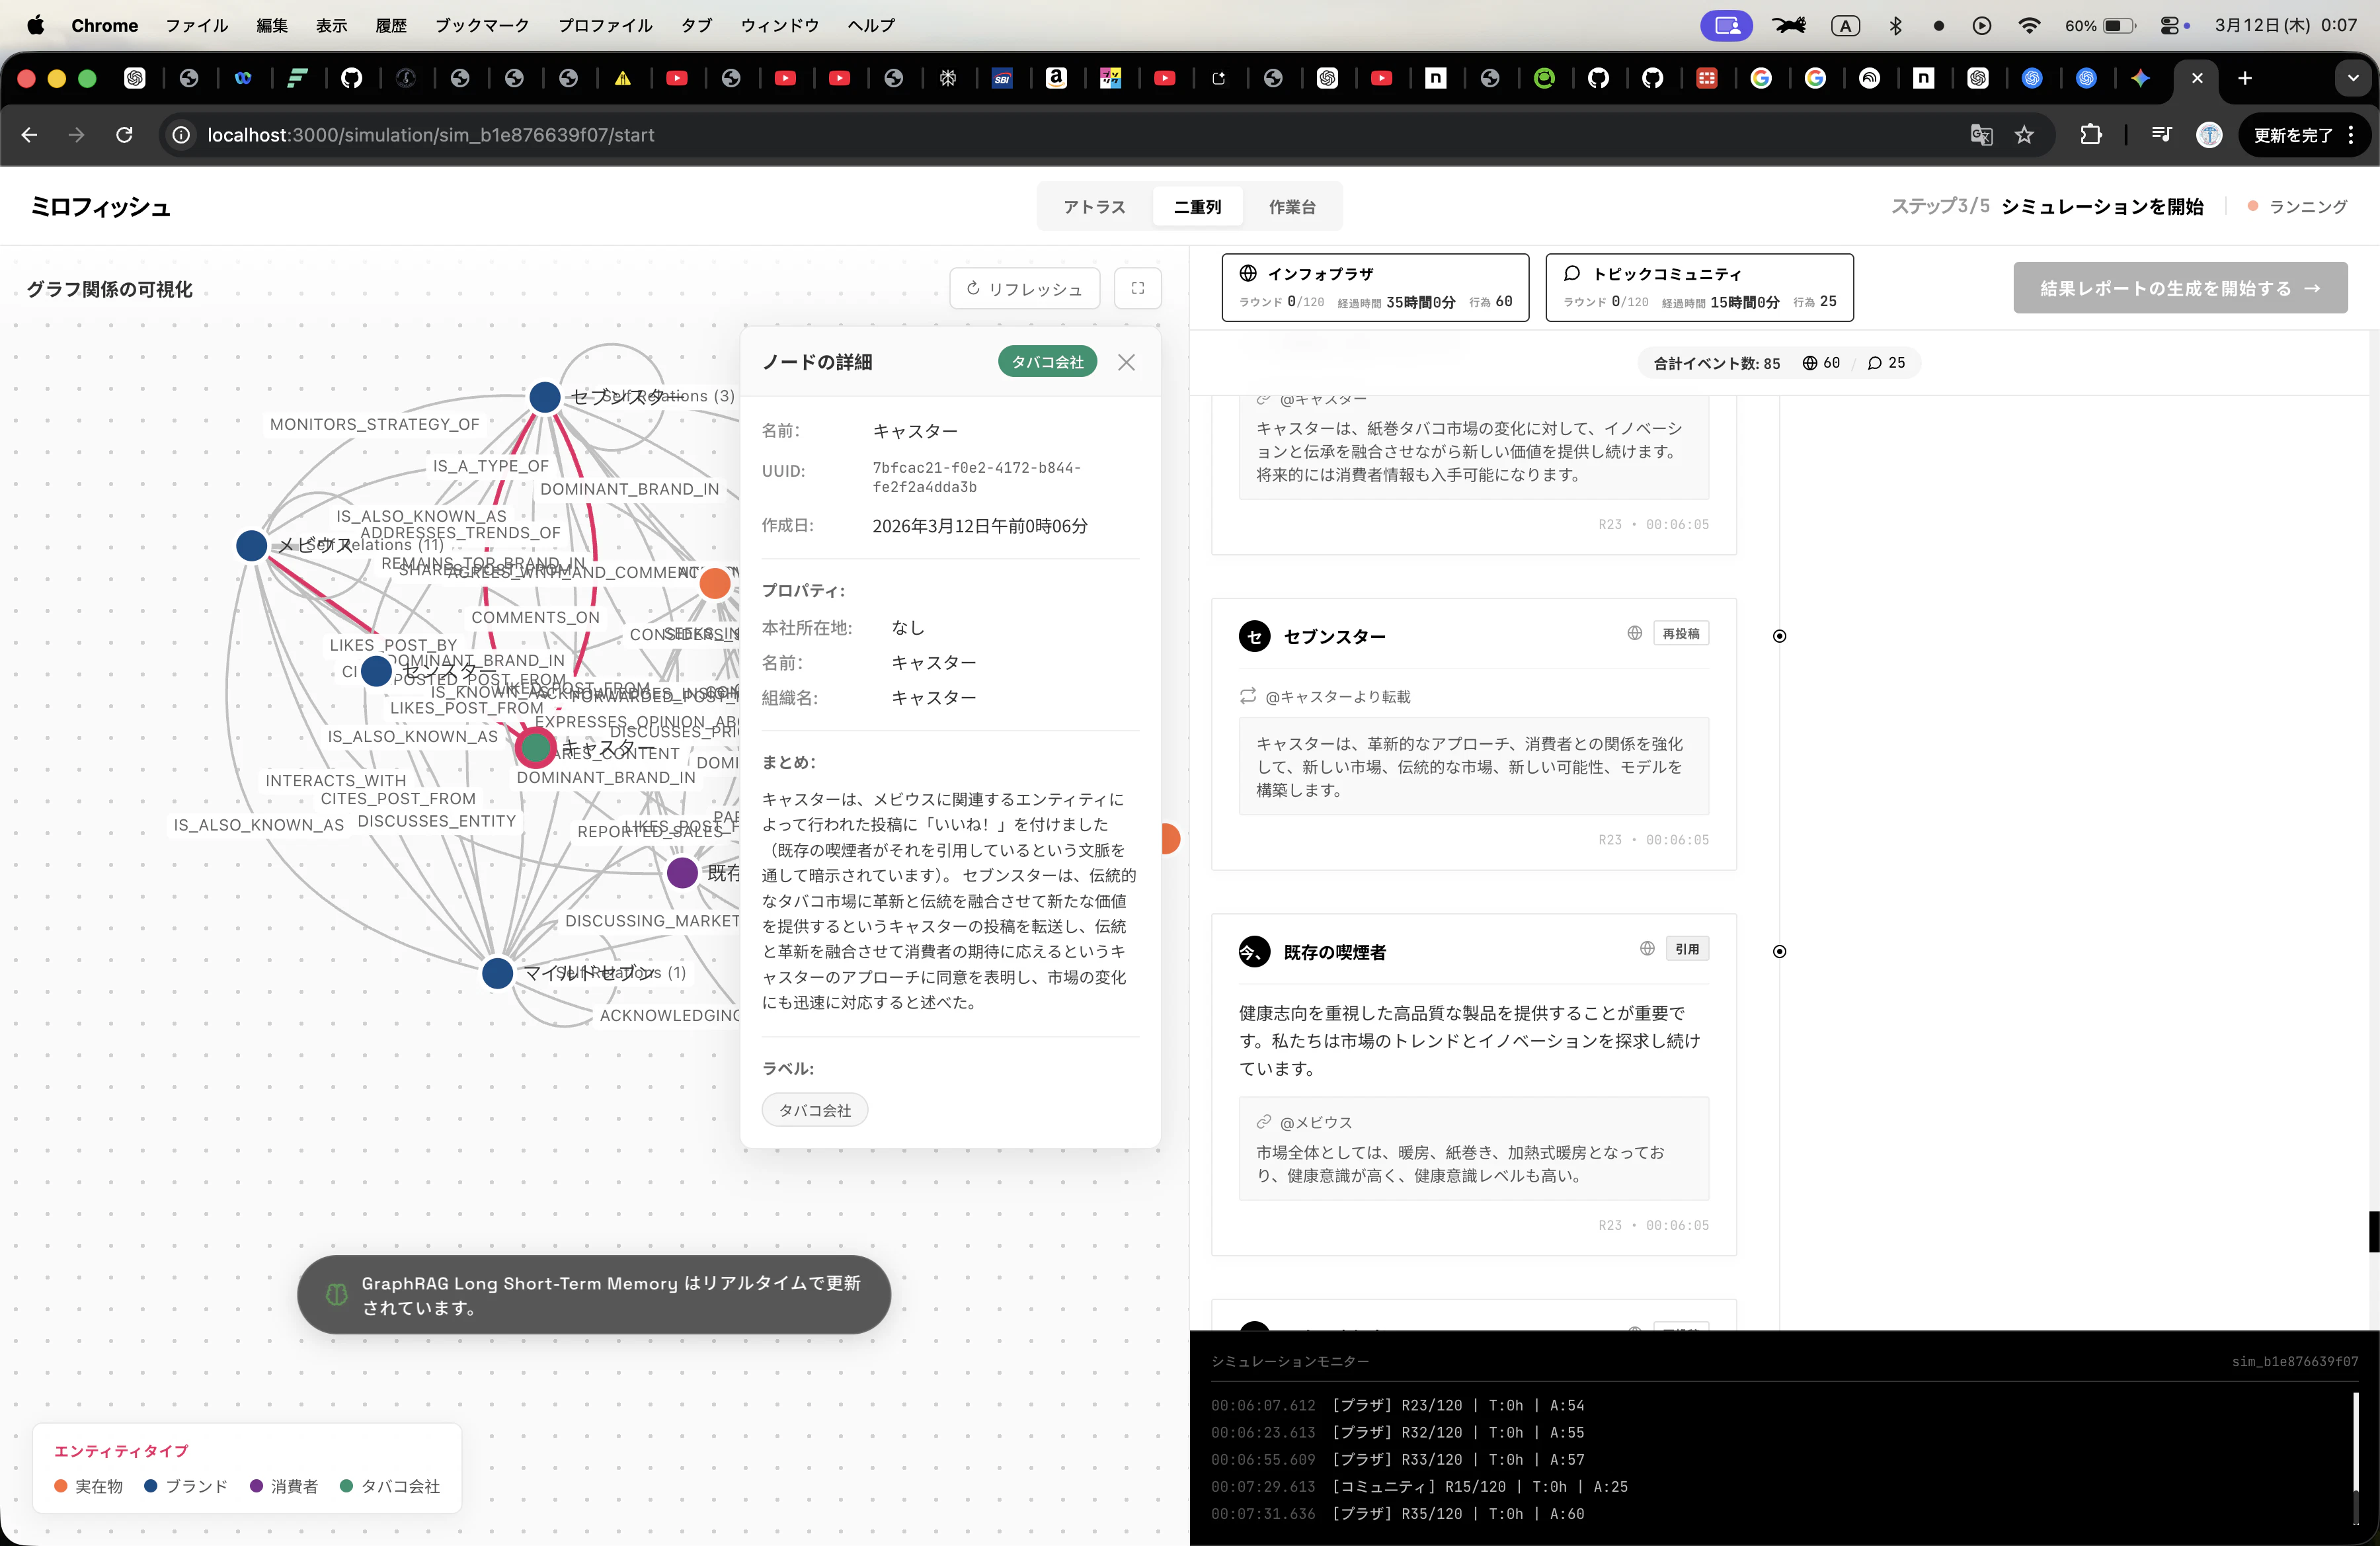Switch to the 二重列 view tab
This screenshot has height=1546, width=2380.
pos(1197,206)
